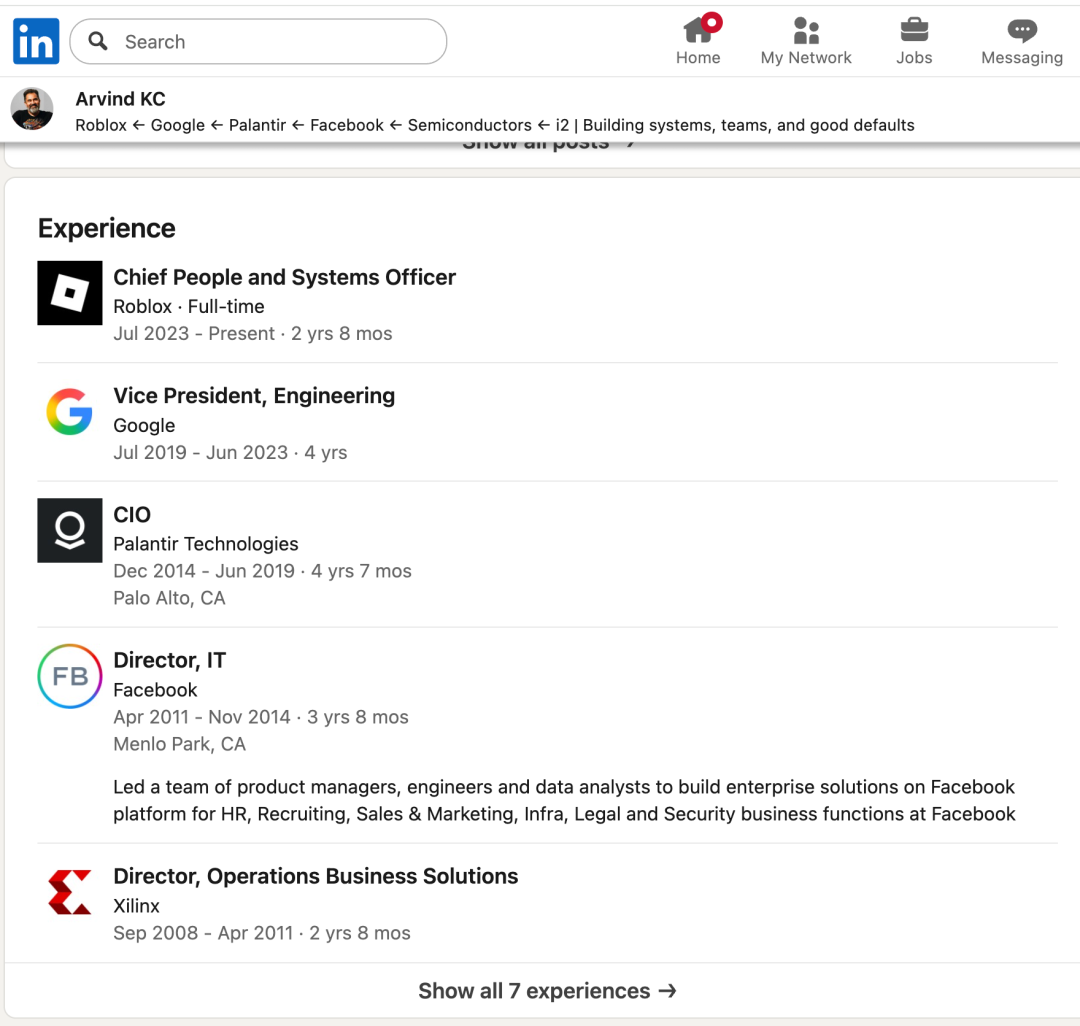This screenshot has height=1026, width=1080.
Task: Click the Xilinx company logo
Action: (70, 892)
